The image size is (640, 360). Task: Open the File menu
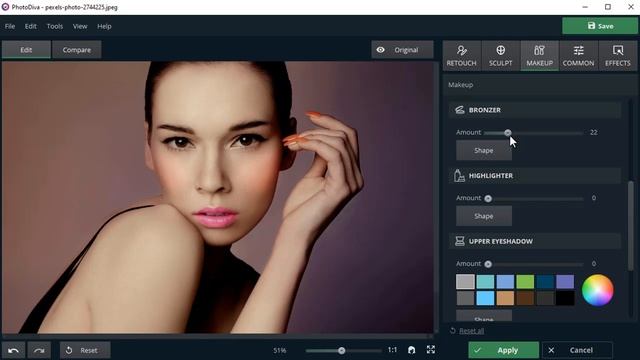coord(10,26)
